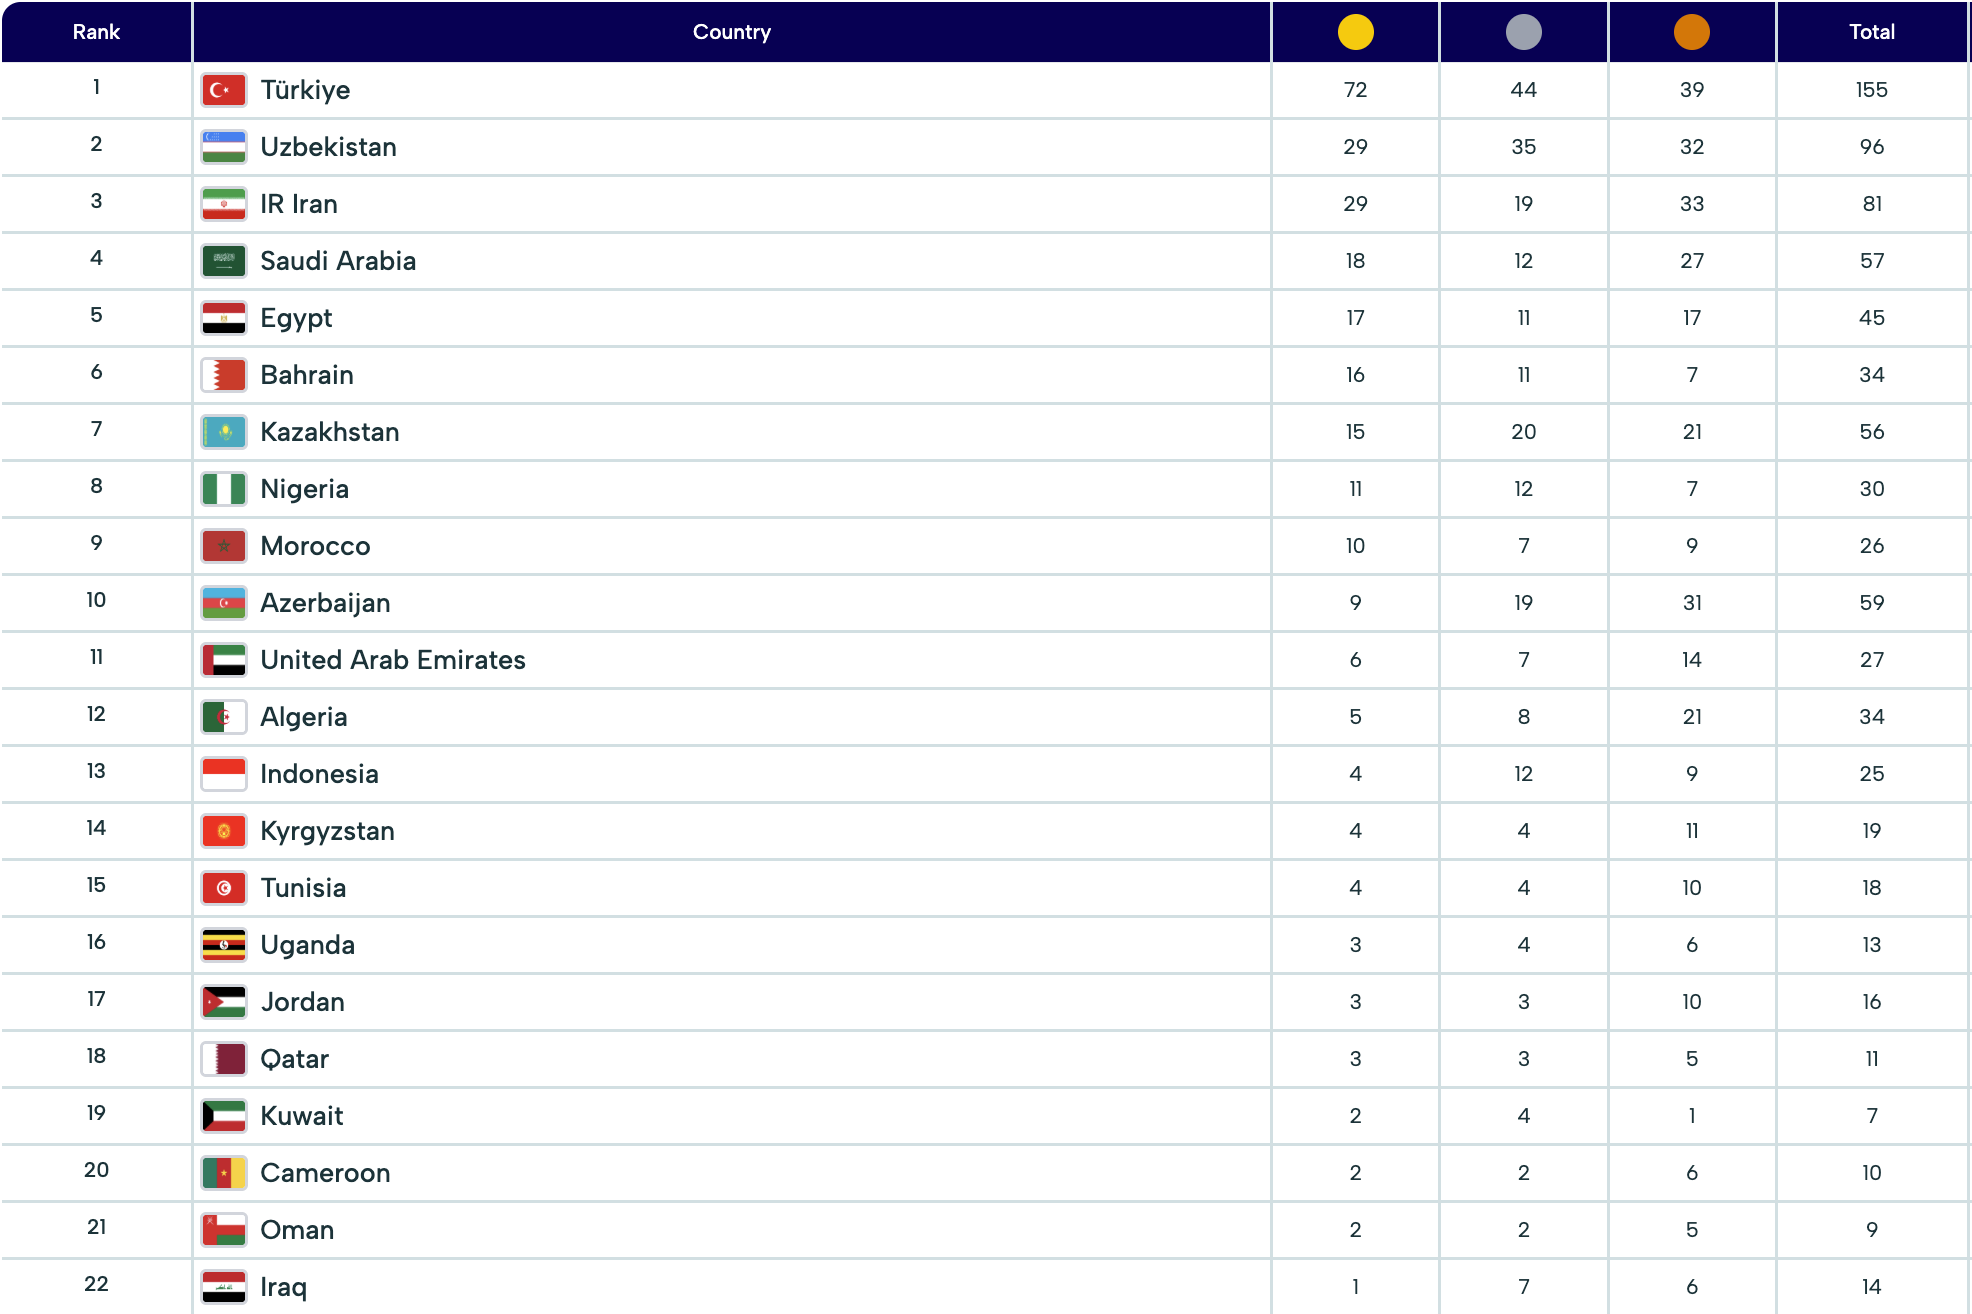Viewport: 1972px width, 1314px height.
Task: Click the bronze medal column header
Action: 1691,32
